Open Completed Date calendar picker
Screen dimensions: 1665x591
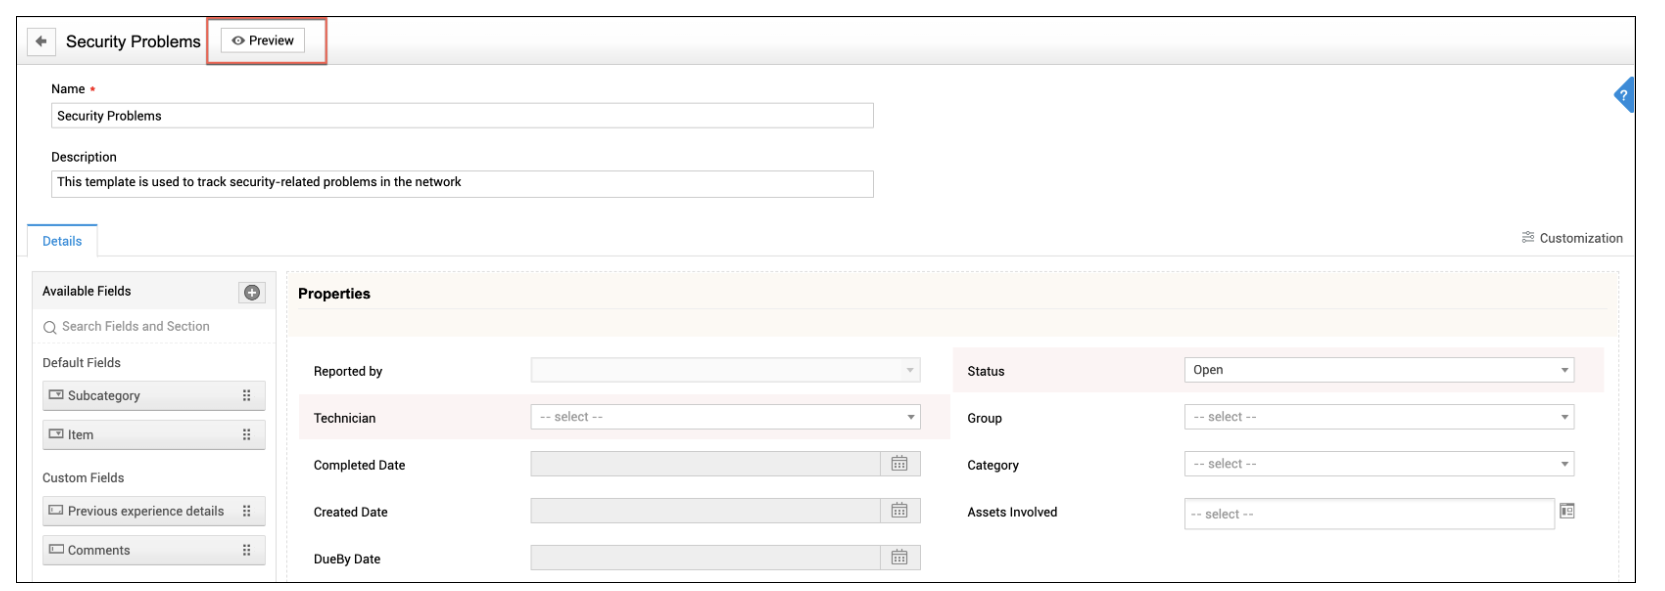(x=899, y=464)
